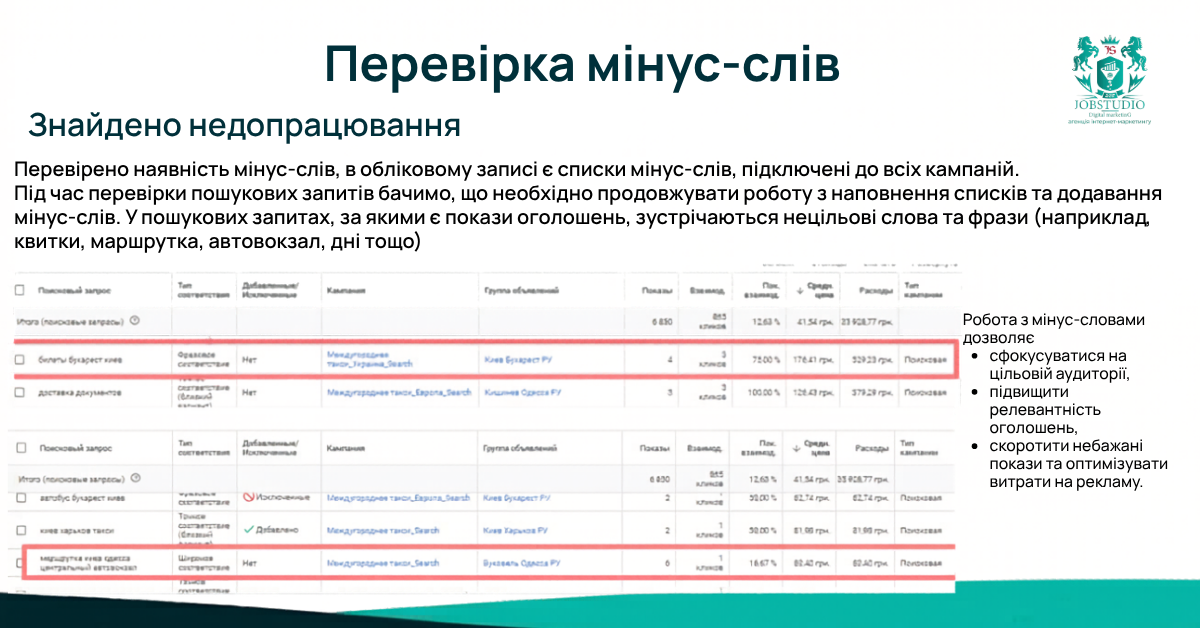Check the checkbox for 'маршрутка киев одесса центральный автовокзал'
Image resolution: width=1200 pixels, height=628 pixels.
[19, 561]
